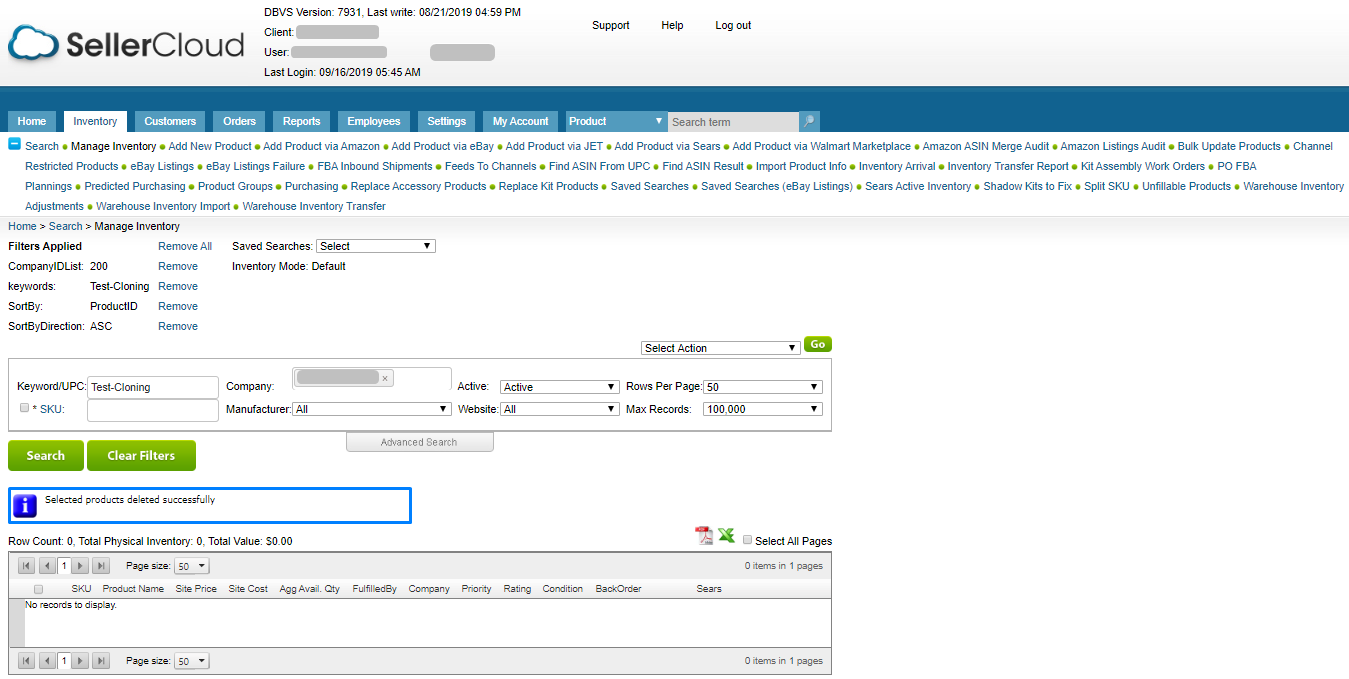
Task: Open the Active status dropdown
Action: (x=560, y=387)
